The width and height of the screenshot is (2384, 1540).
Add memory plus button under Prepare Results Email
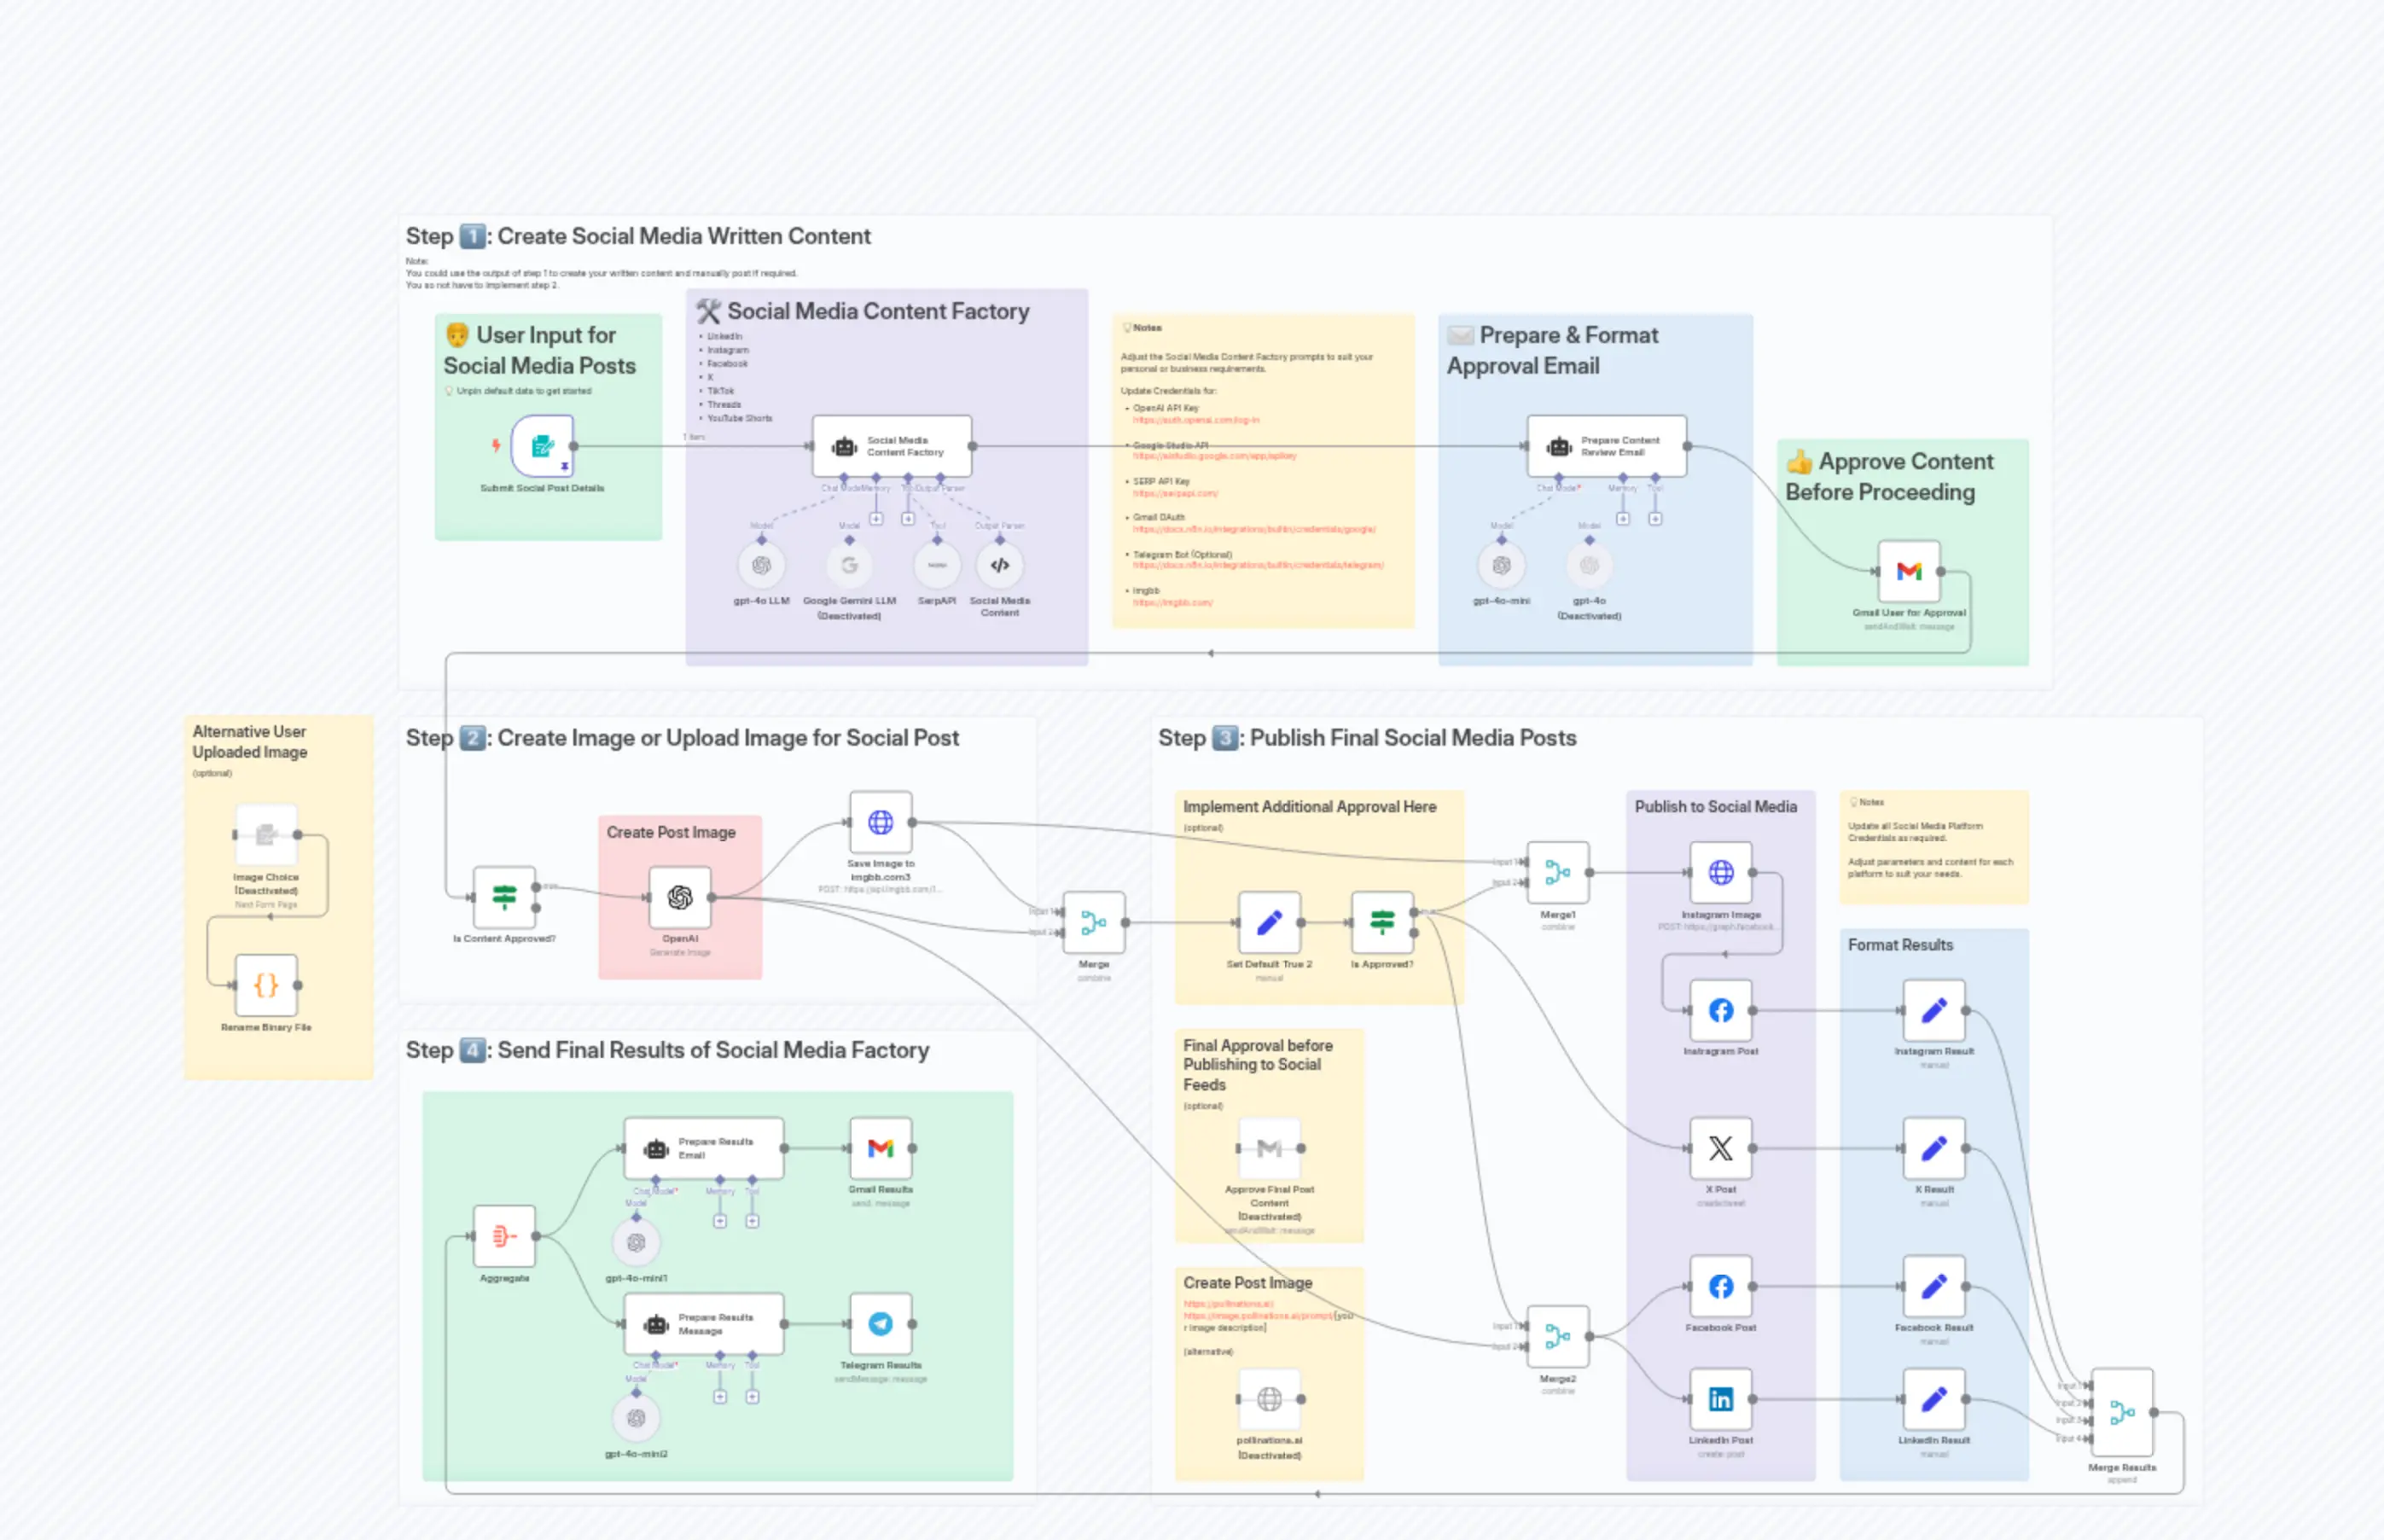tap(719, 1222)
